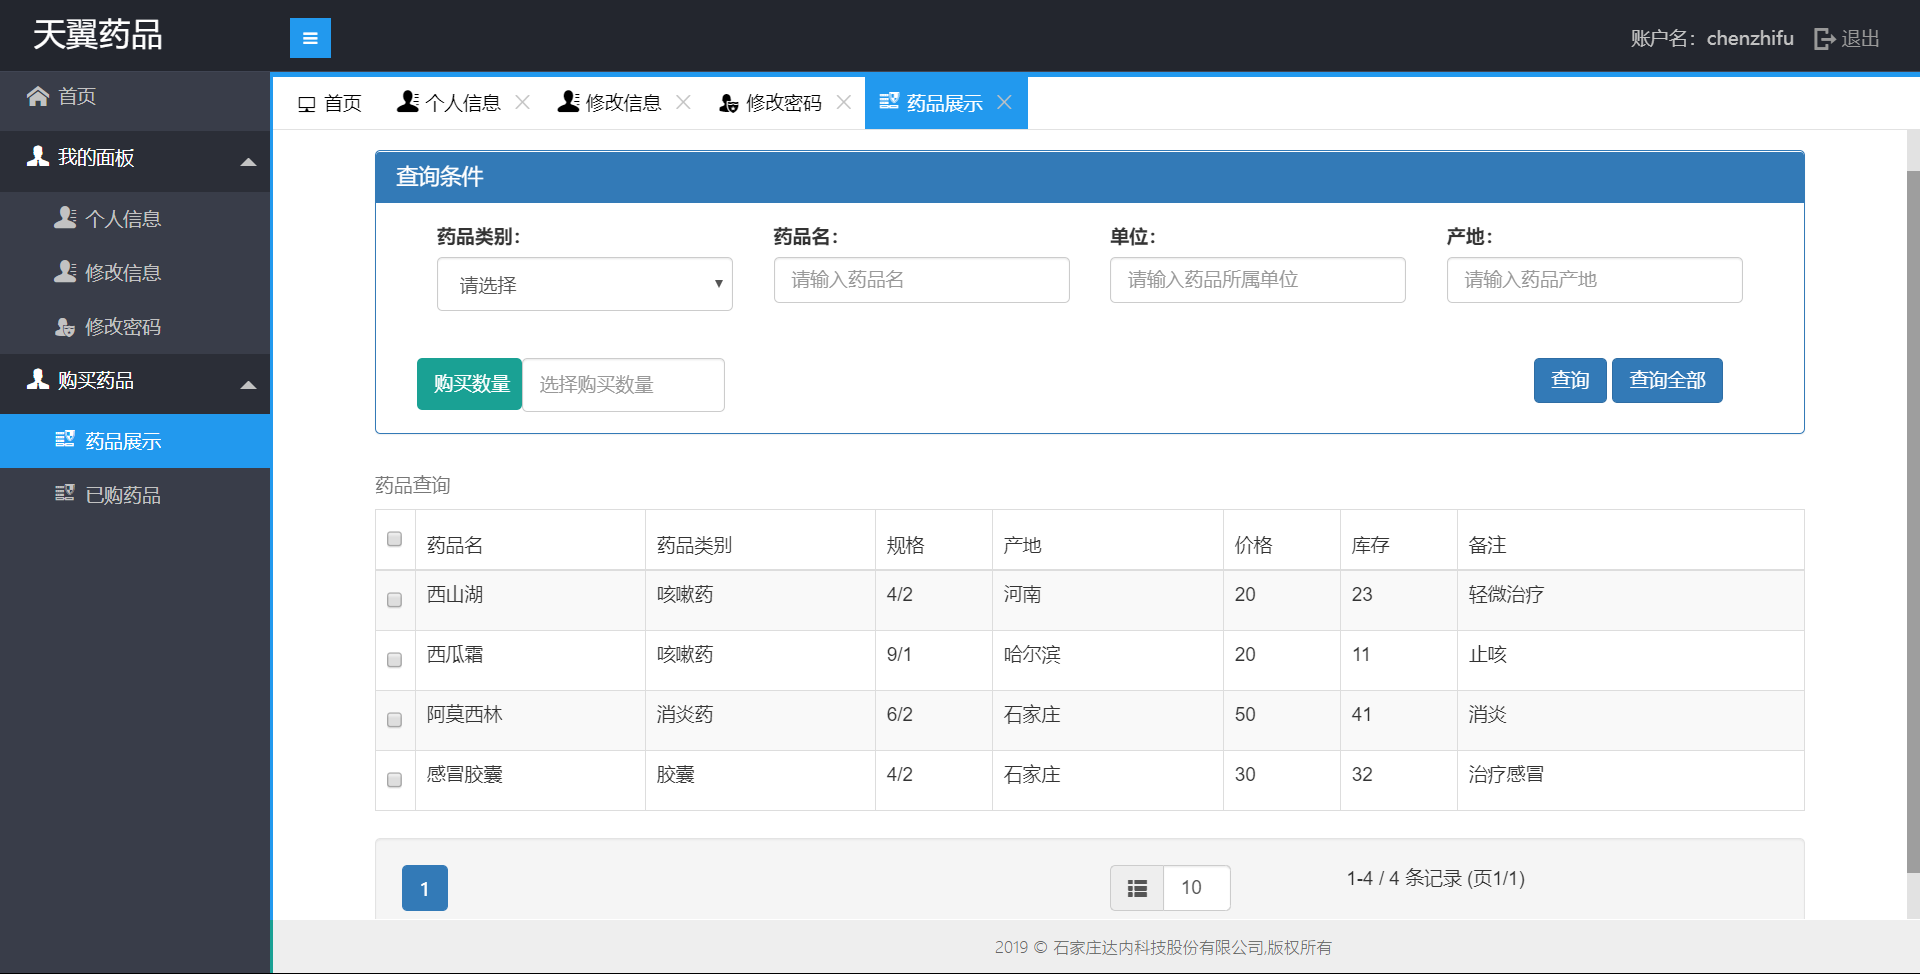
Task: Click the home icon in the sidebar
Action: coord(38,96)
